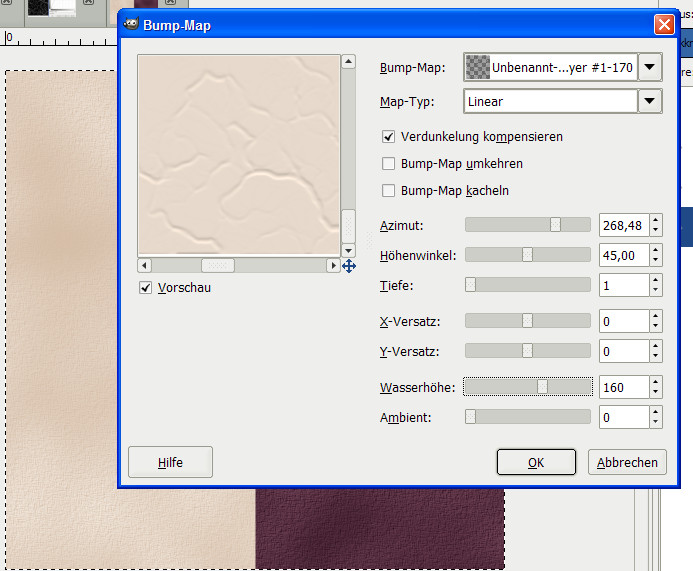Enable Bump-Map umkehren option
Screen dimensions: 693x571
[389, 163]
